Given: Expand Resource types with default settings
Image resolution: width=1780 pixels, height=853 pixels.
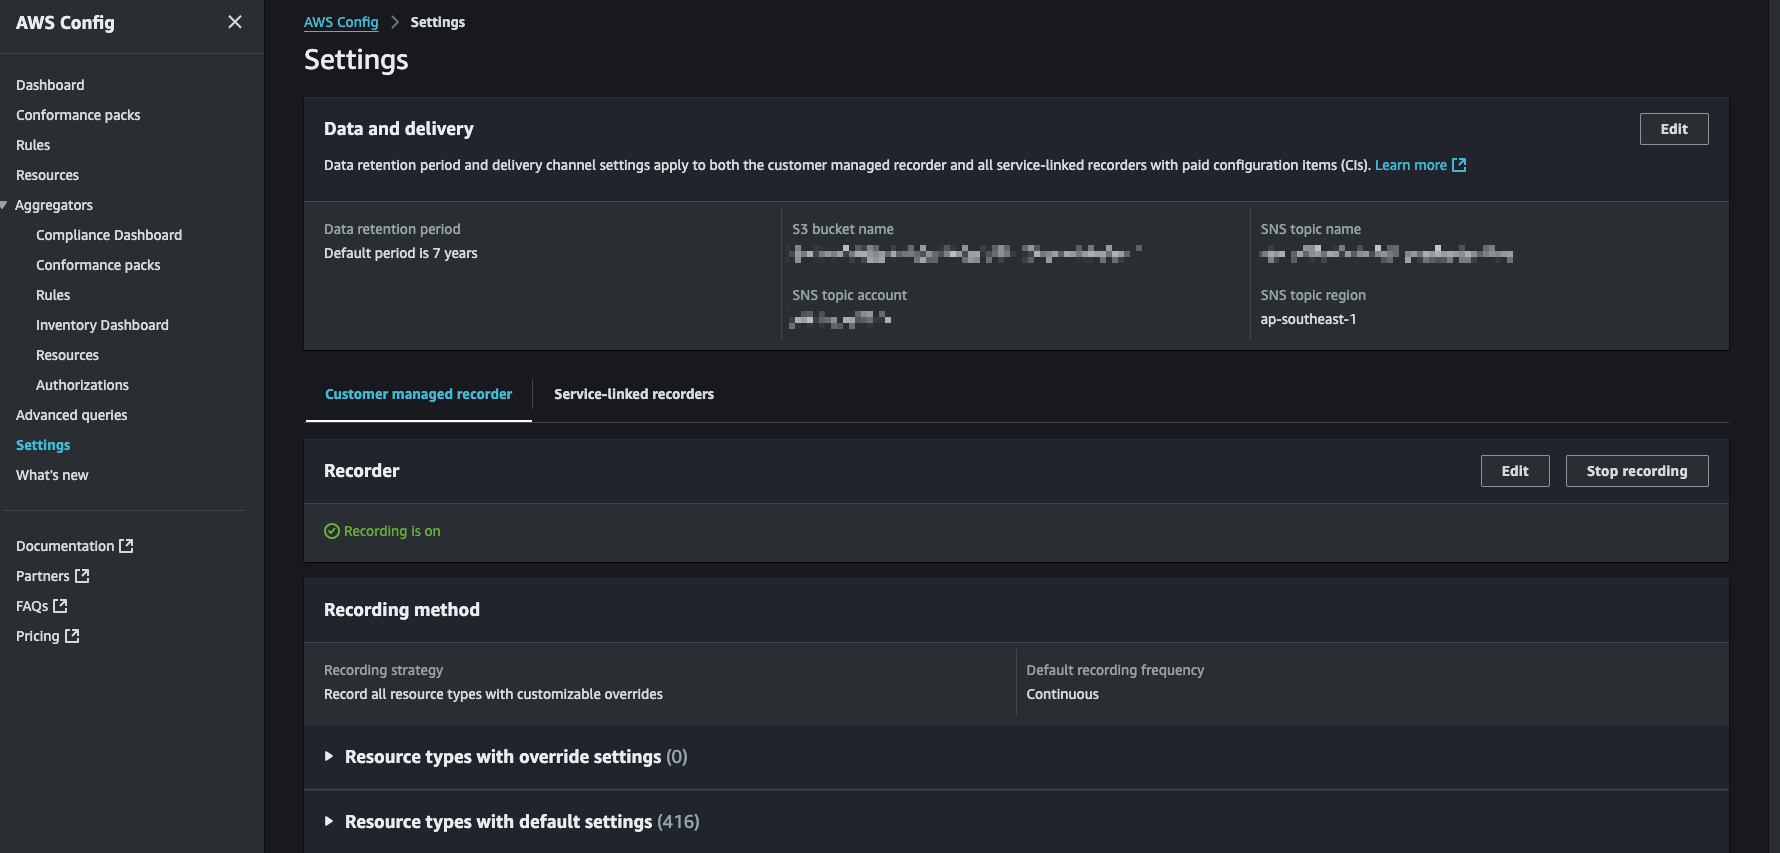Looking at the screenshot, I should (329, 821).
